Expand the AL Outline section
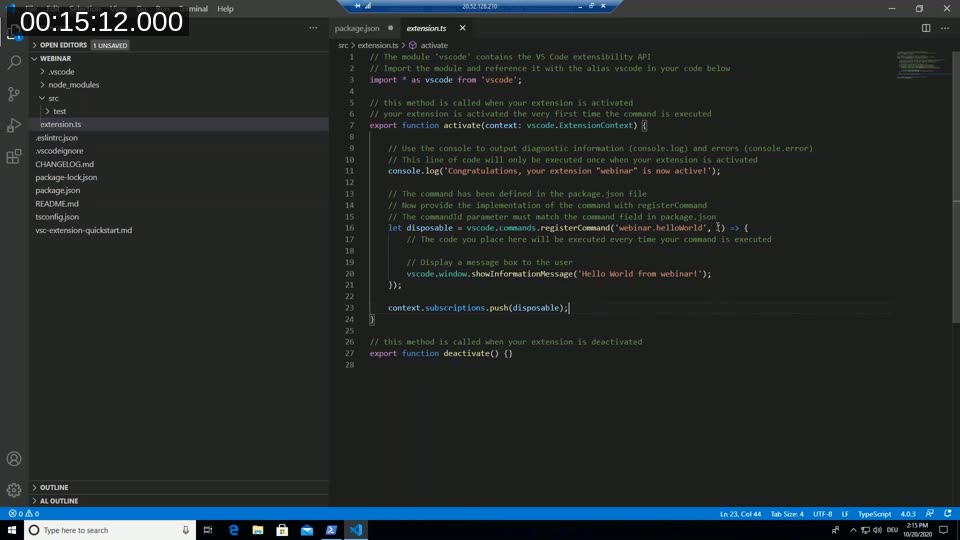 coord(59,501)
